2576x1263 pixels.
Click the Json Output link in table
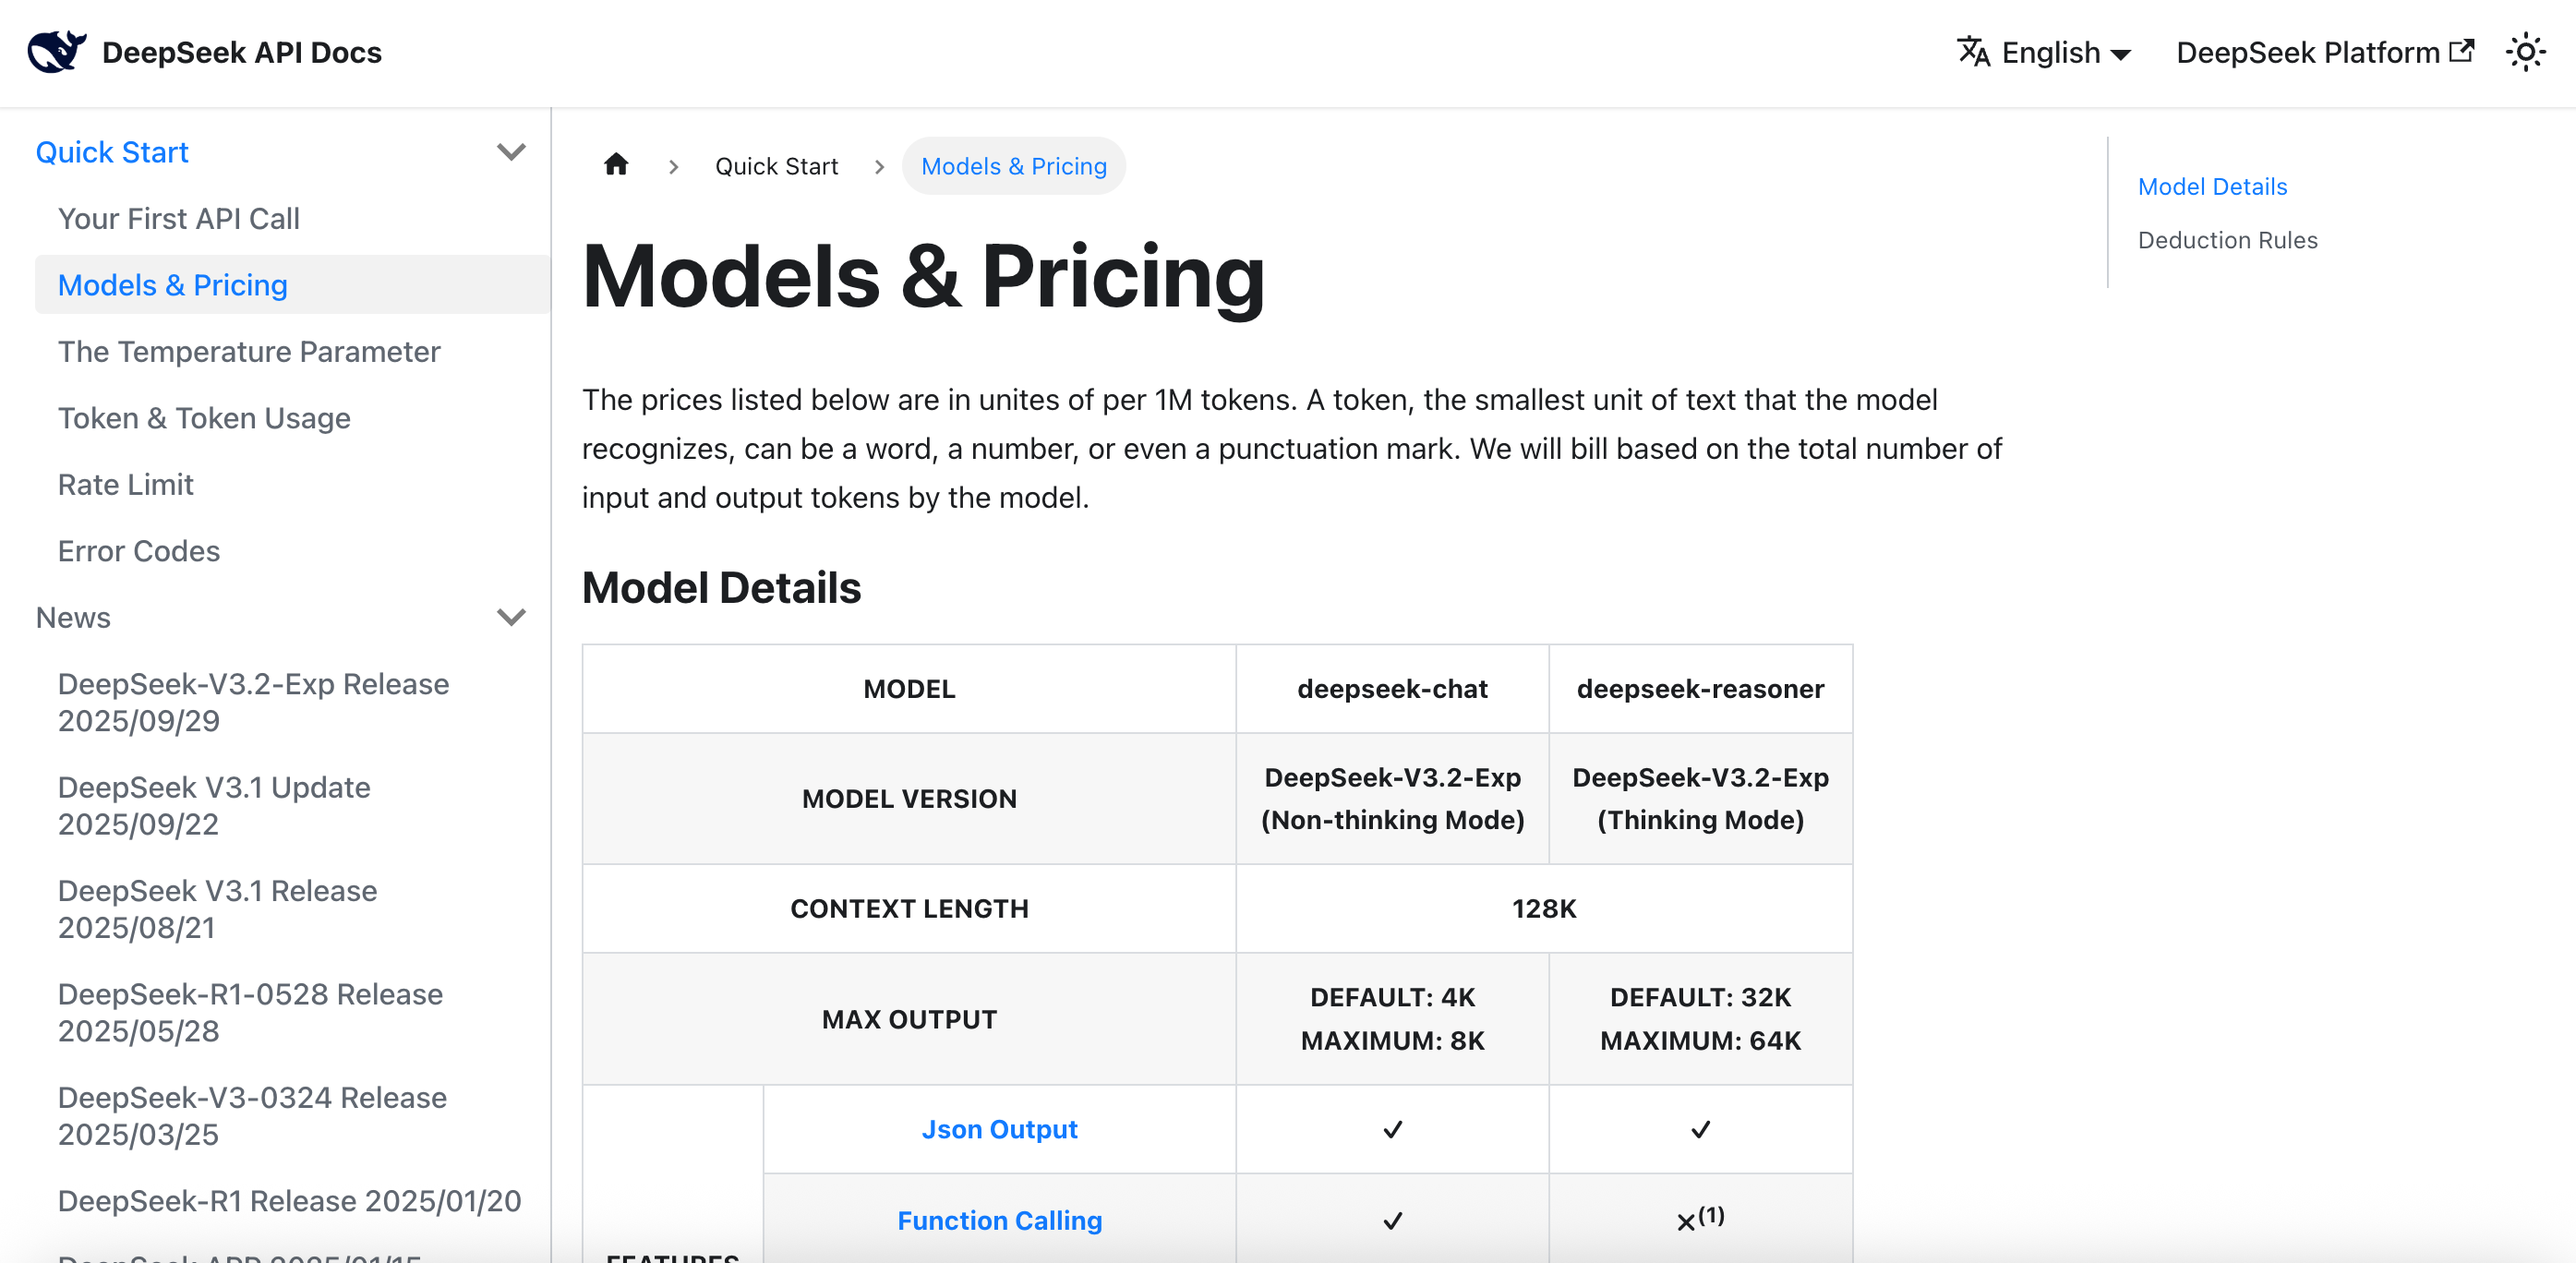pyautogui.click(x=999, y=1129)
